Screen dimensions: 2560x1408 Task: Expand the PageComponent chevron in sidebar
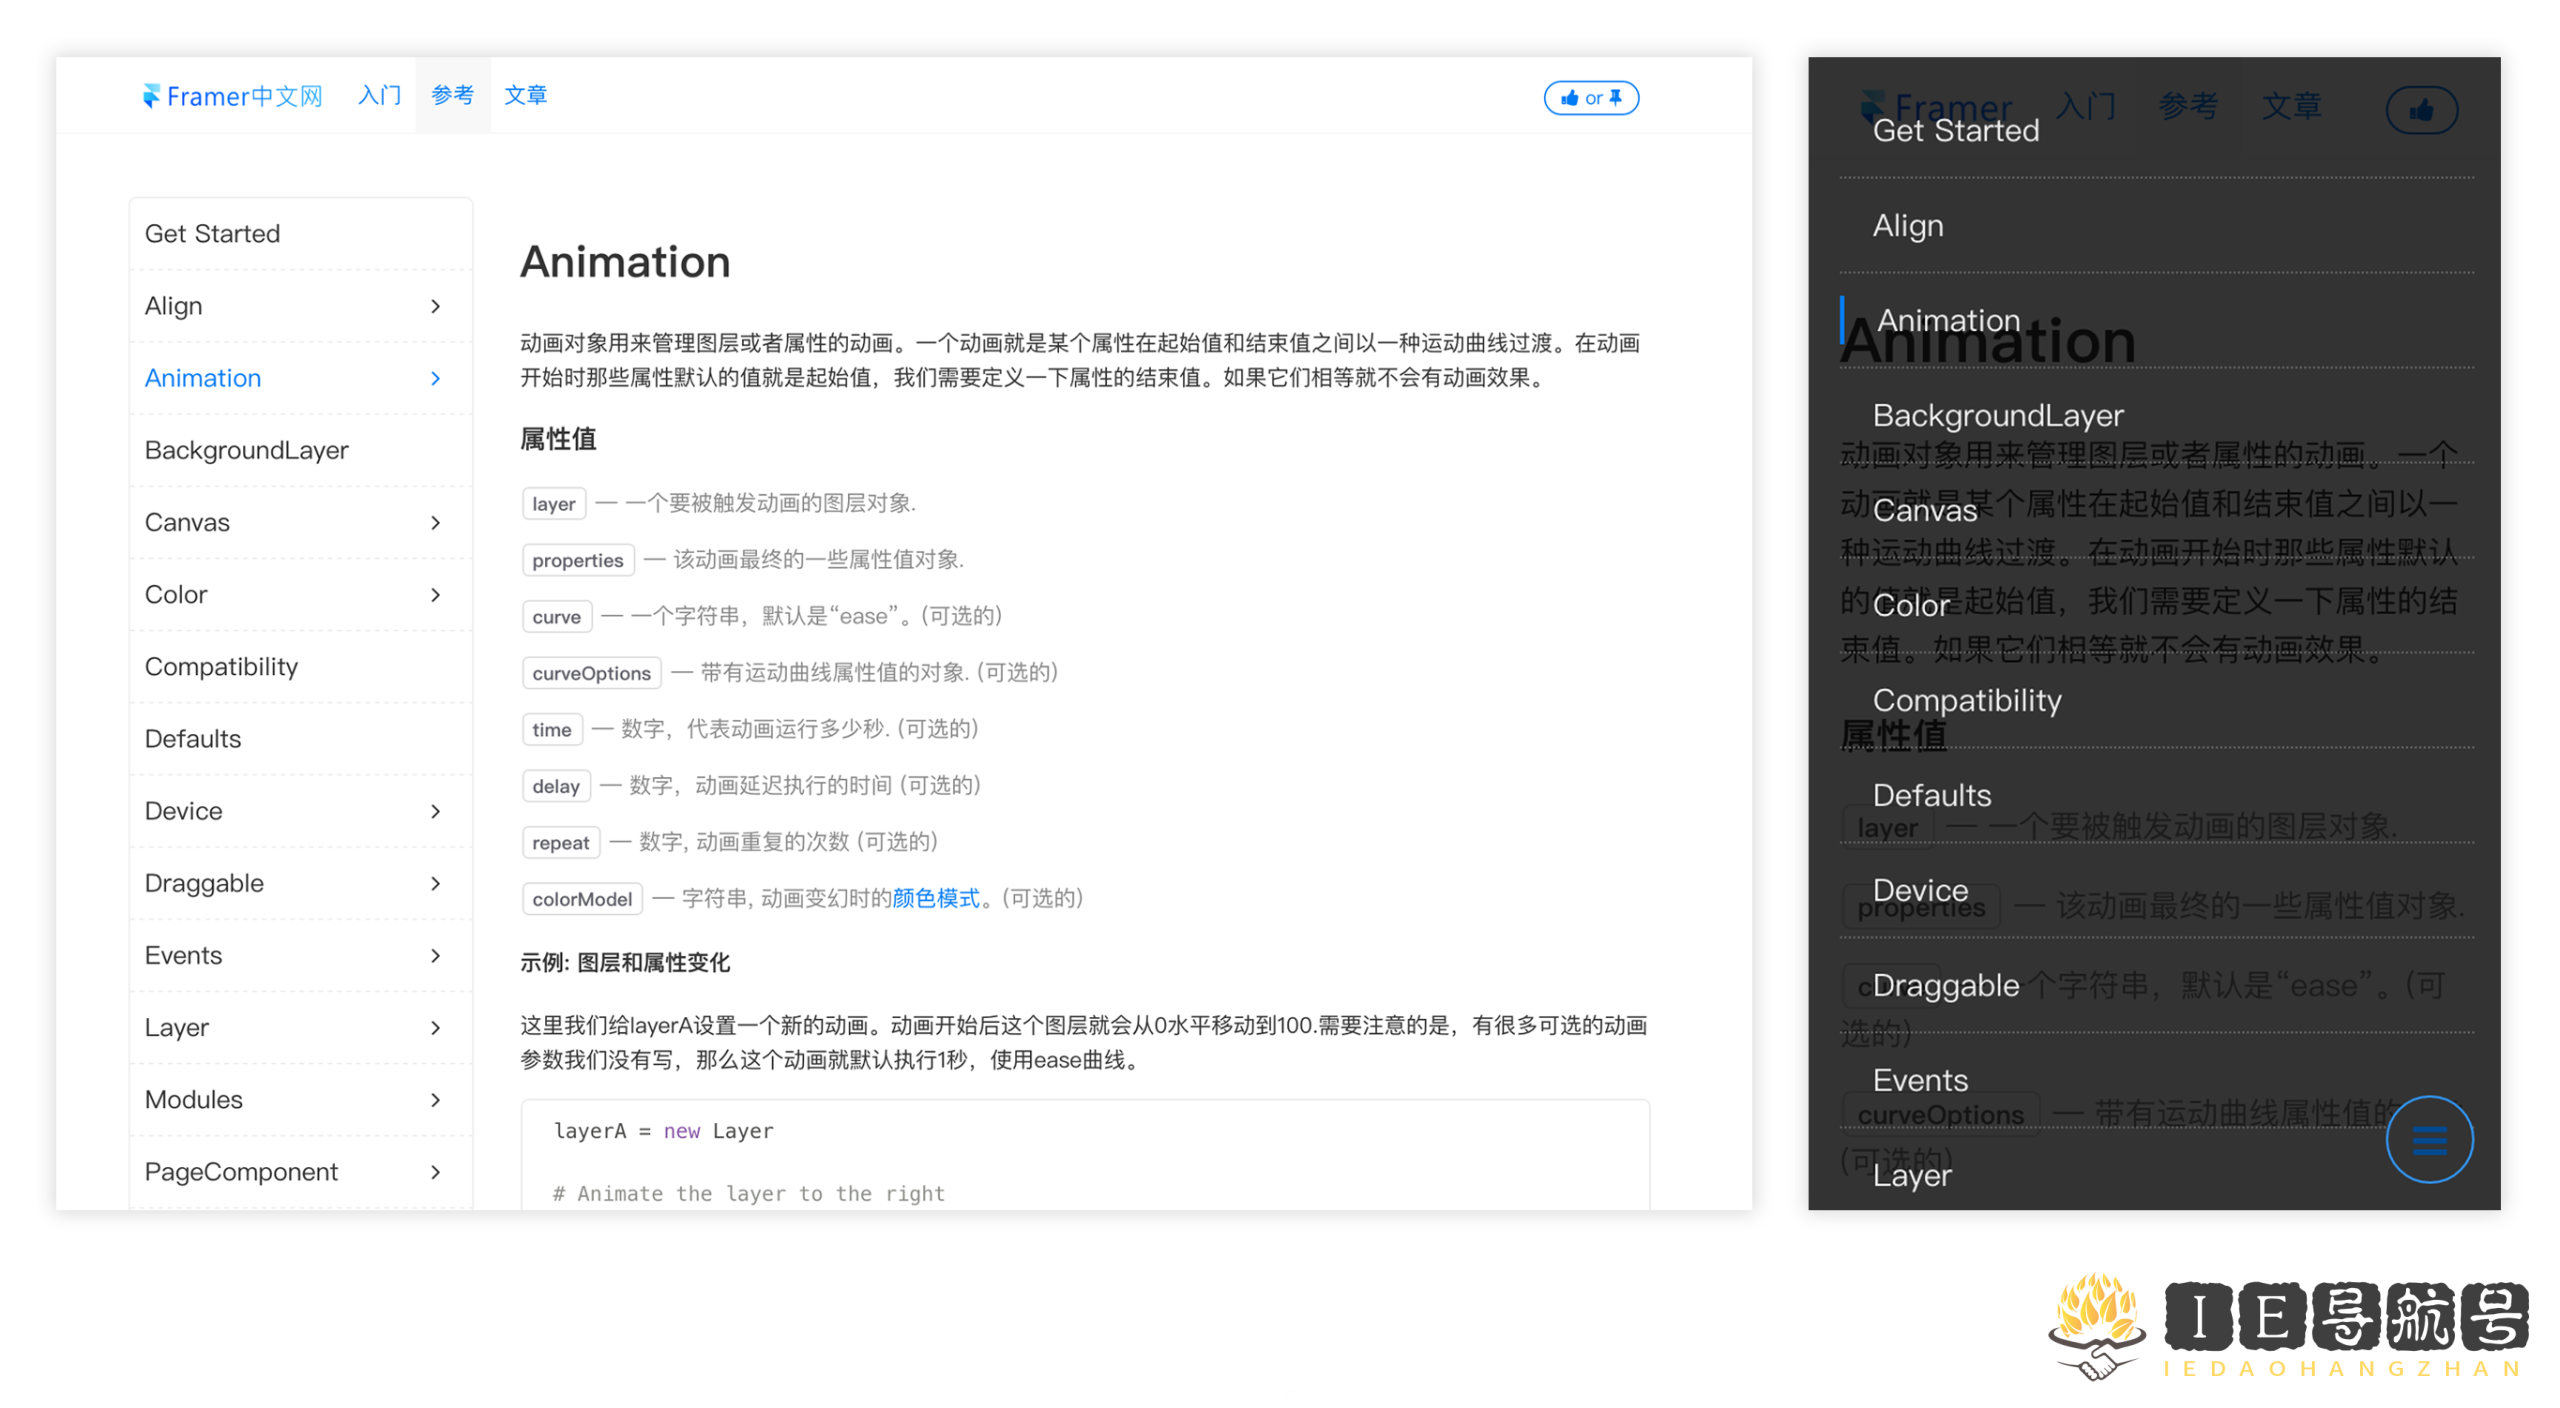(x=435, y=1171)
